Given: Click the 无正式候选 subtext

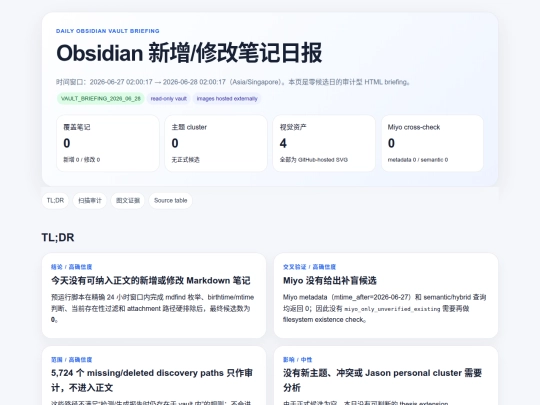Looking at the screenshot, I should pyautogui.click(x=186, y=160).
